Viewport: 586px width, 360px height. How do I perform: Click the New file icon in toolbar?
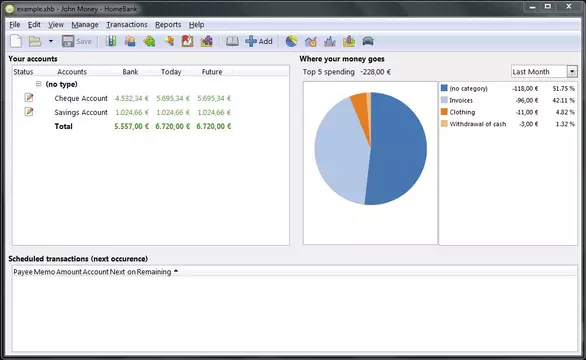tap(16, 41)
